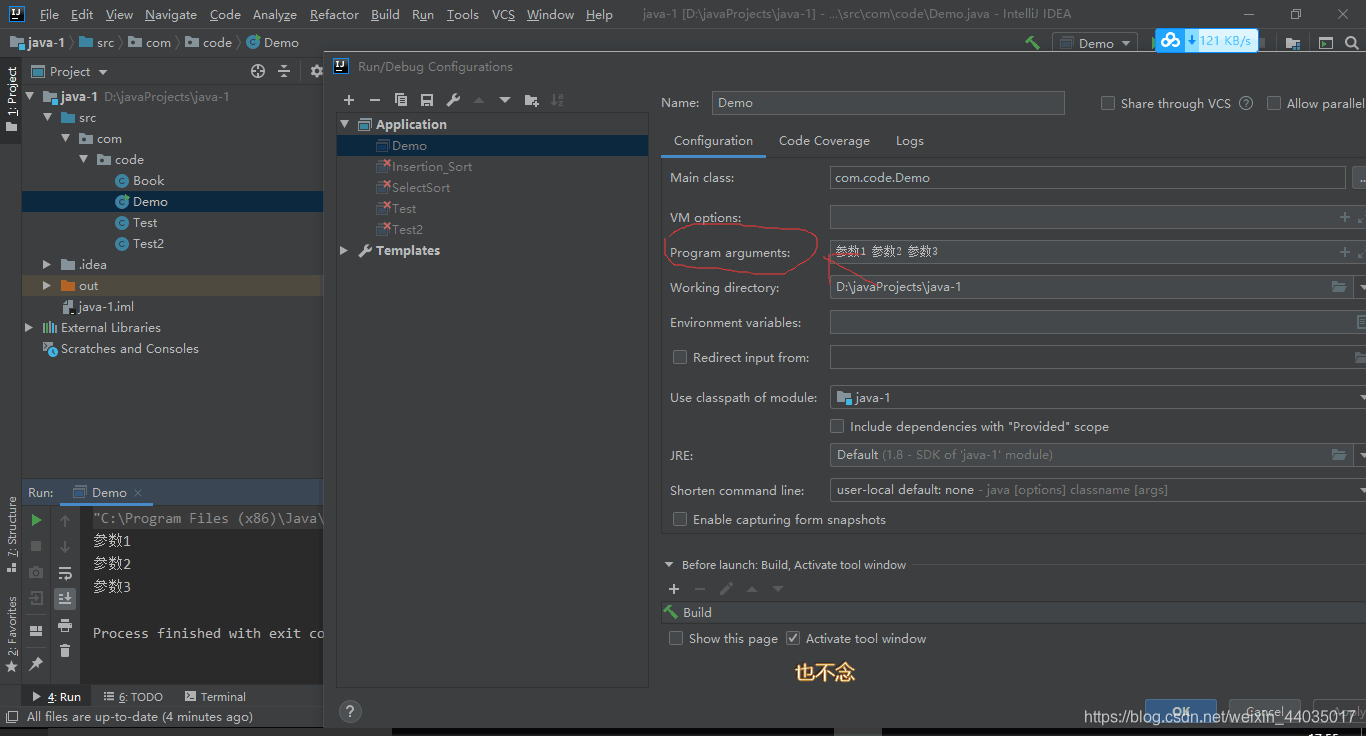Browse JRE location folder icon
Screen dimensions: 1366x736
click(x=1339, y=455)
